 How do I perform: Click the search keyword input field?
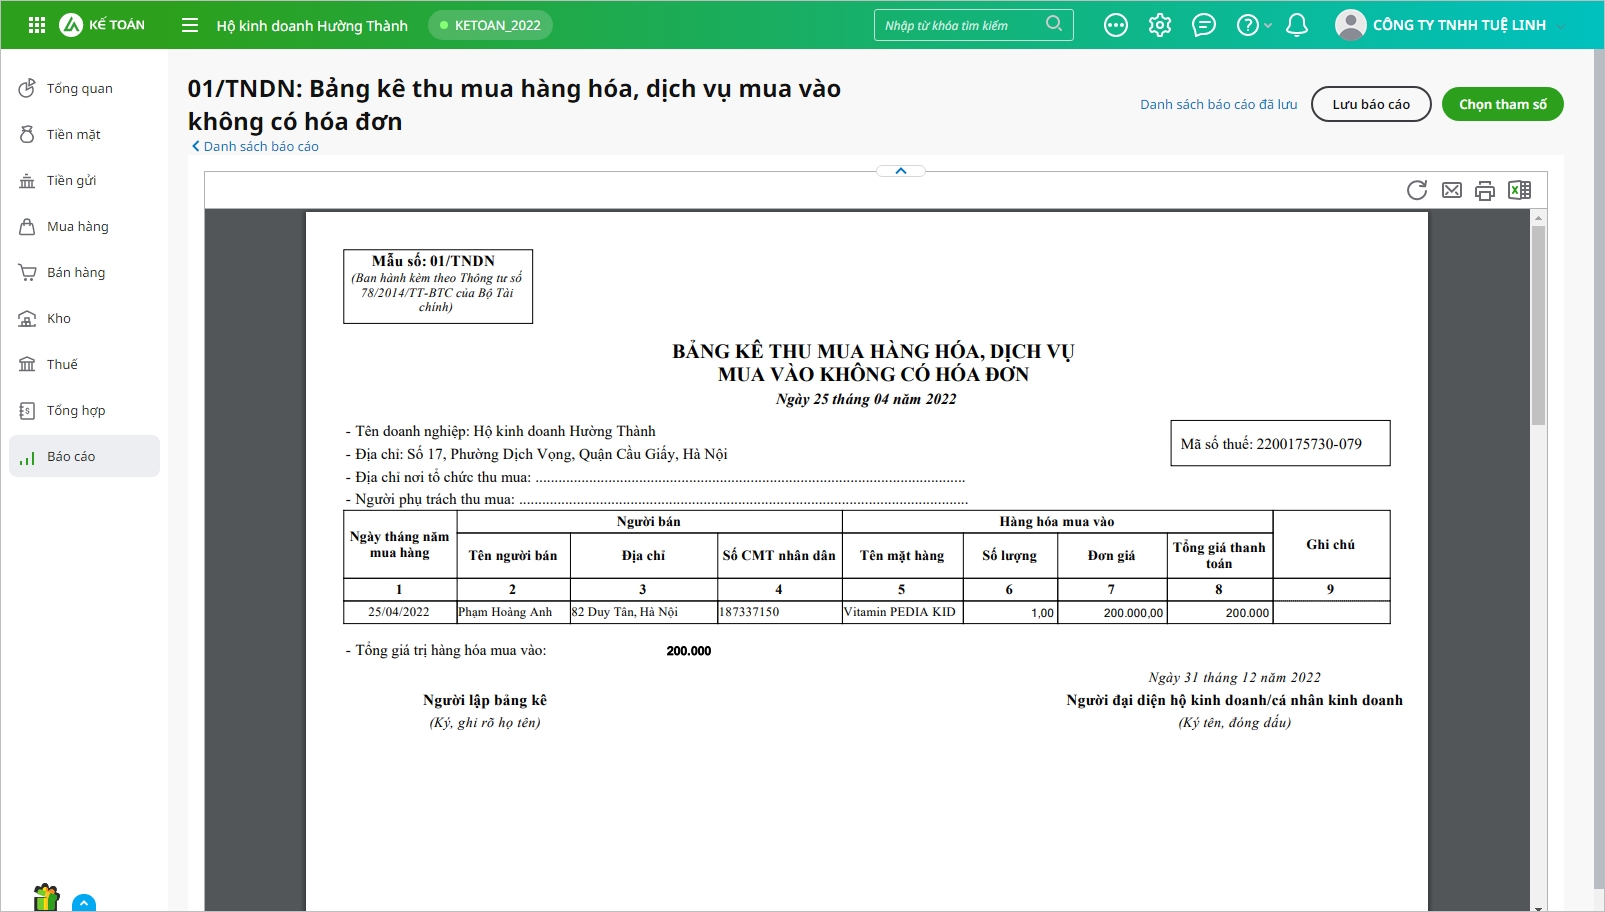click(x=960, y=25)
